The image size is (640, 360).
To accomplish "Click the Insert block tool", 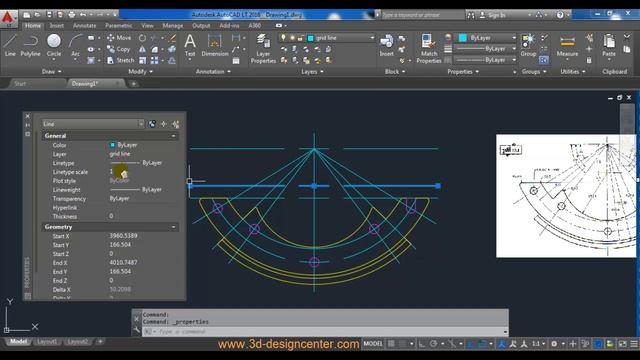I will pos(386,45).
